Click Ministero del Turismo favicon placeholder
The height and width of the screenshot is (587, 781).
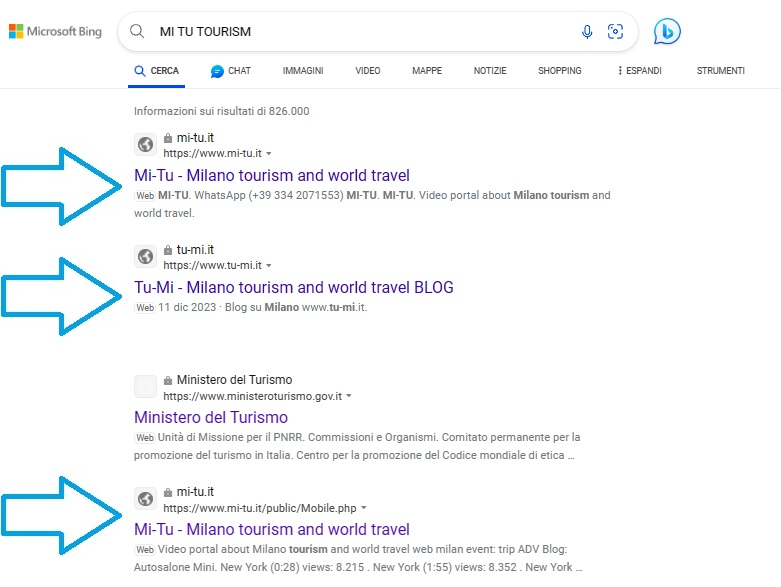click(x=145, y=387)
